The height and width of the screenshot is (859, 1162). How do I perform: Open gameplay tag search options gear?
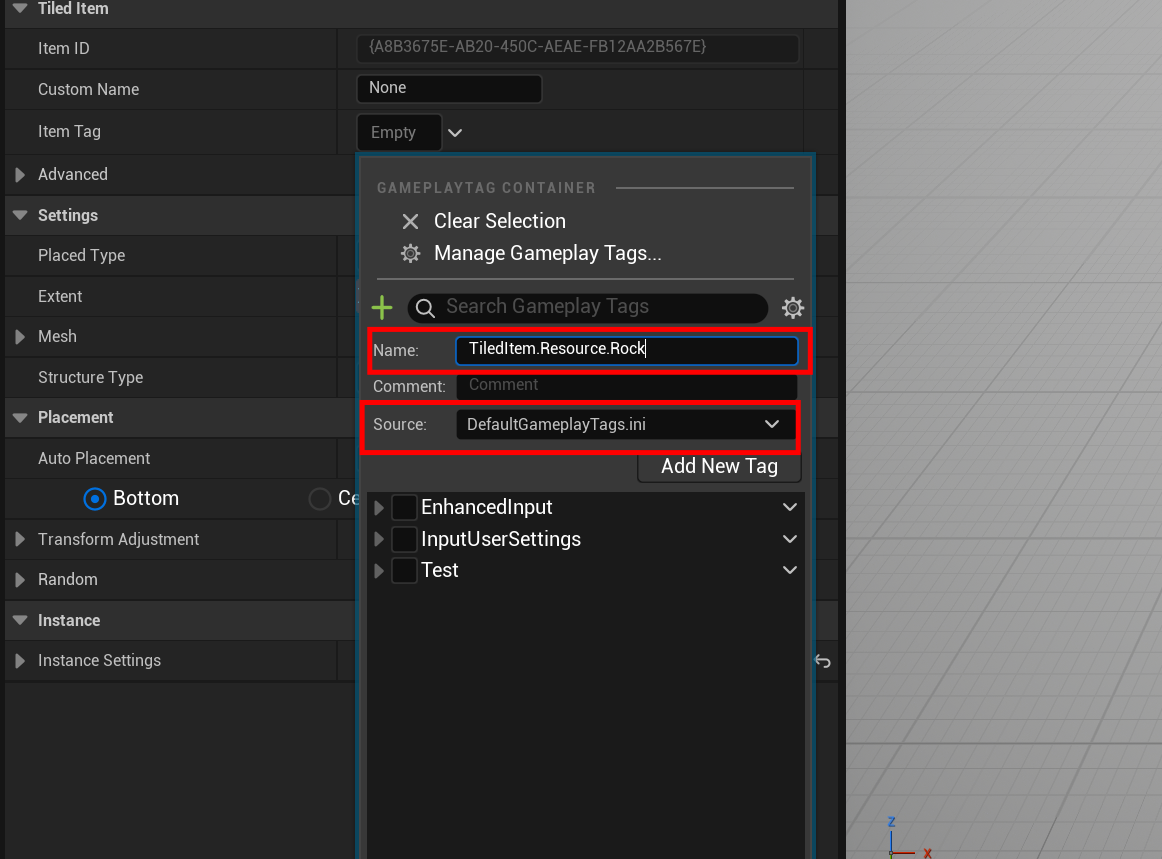click(x=793, y=308)
